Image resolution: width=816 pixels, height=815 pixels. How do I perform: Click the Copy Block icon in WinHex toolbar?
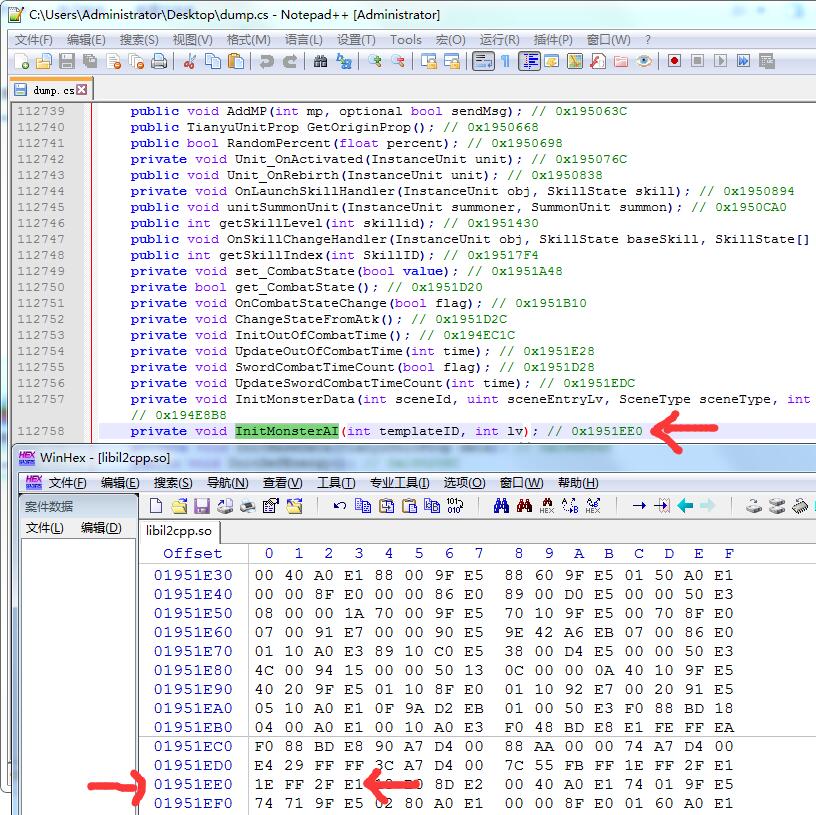point(363,506)
